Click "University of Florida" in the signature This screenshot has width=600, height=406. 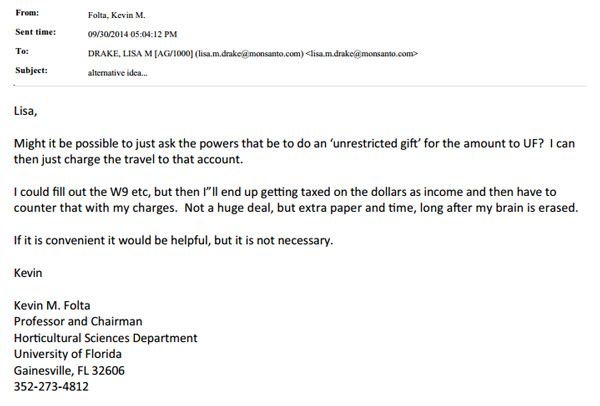(x=68, y=354)
